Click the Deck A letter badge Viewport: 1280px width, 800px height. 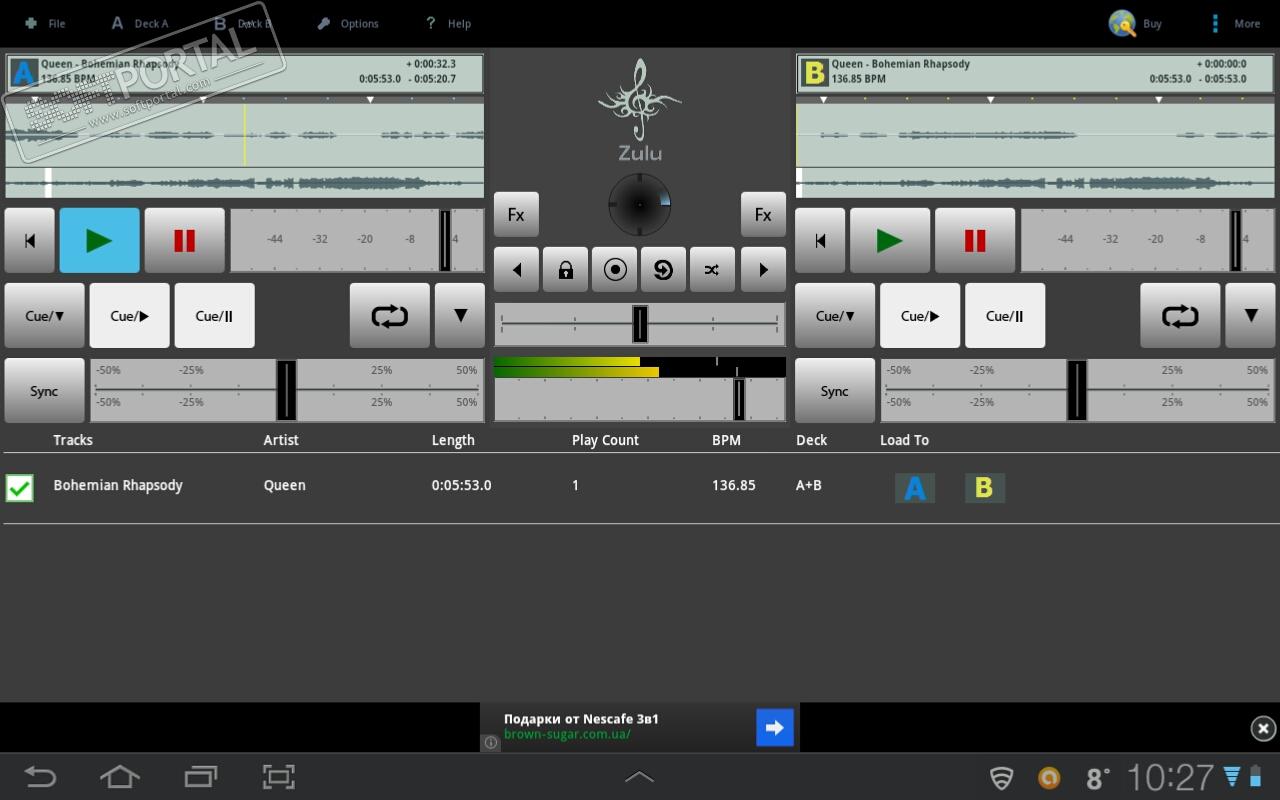point(23,73)
